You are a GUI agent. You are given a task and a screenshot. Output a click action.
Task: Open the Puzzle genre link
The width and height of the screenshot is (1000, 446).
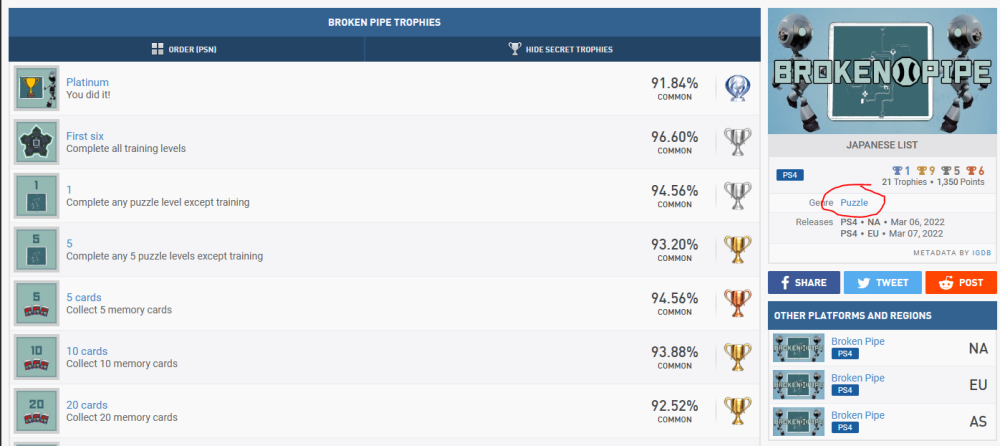tap(854, 202)
